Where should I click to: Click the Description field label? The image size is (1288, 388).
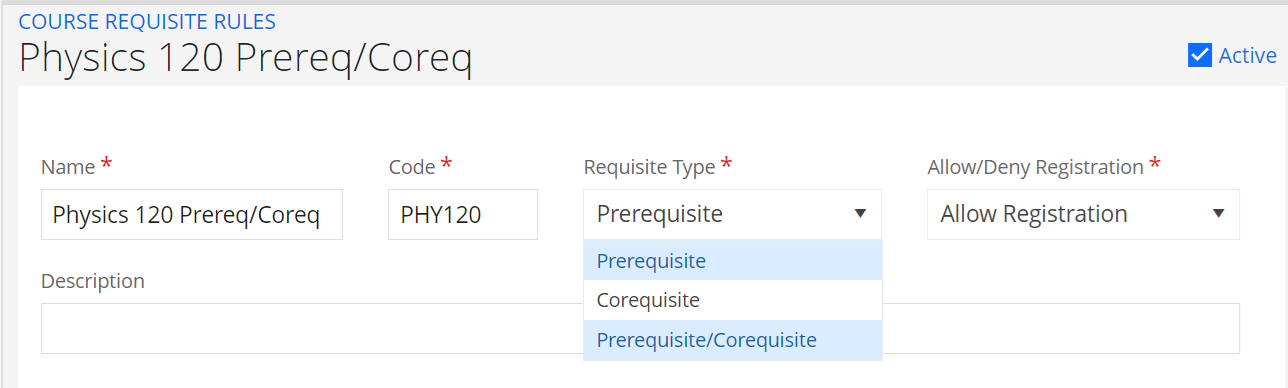click(93, 281)
